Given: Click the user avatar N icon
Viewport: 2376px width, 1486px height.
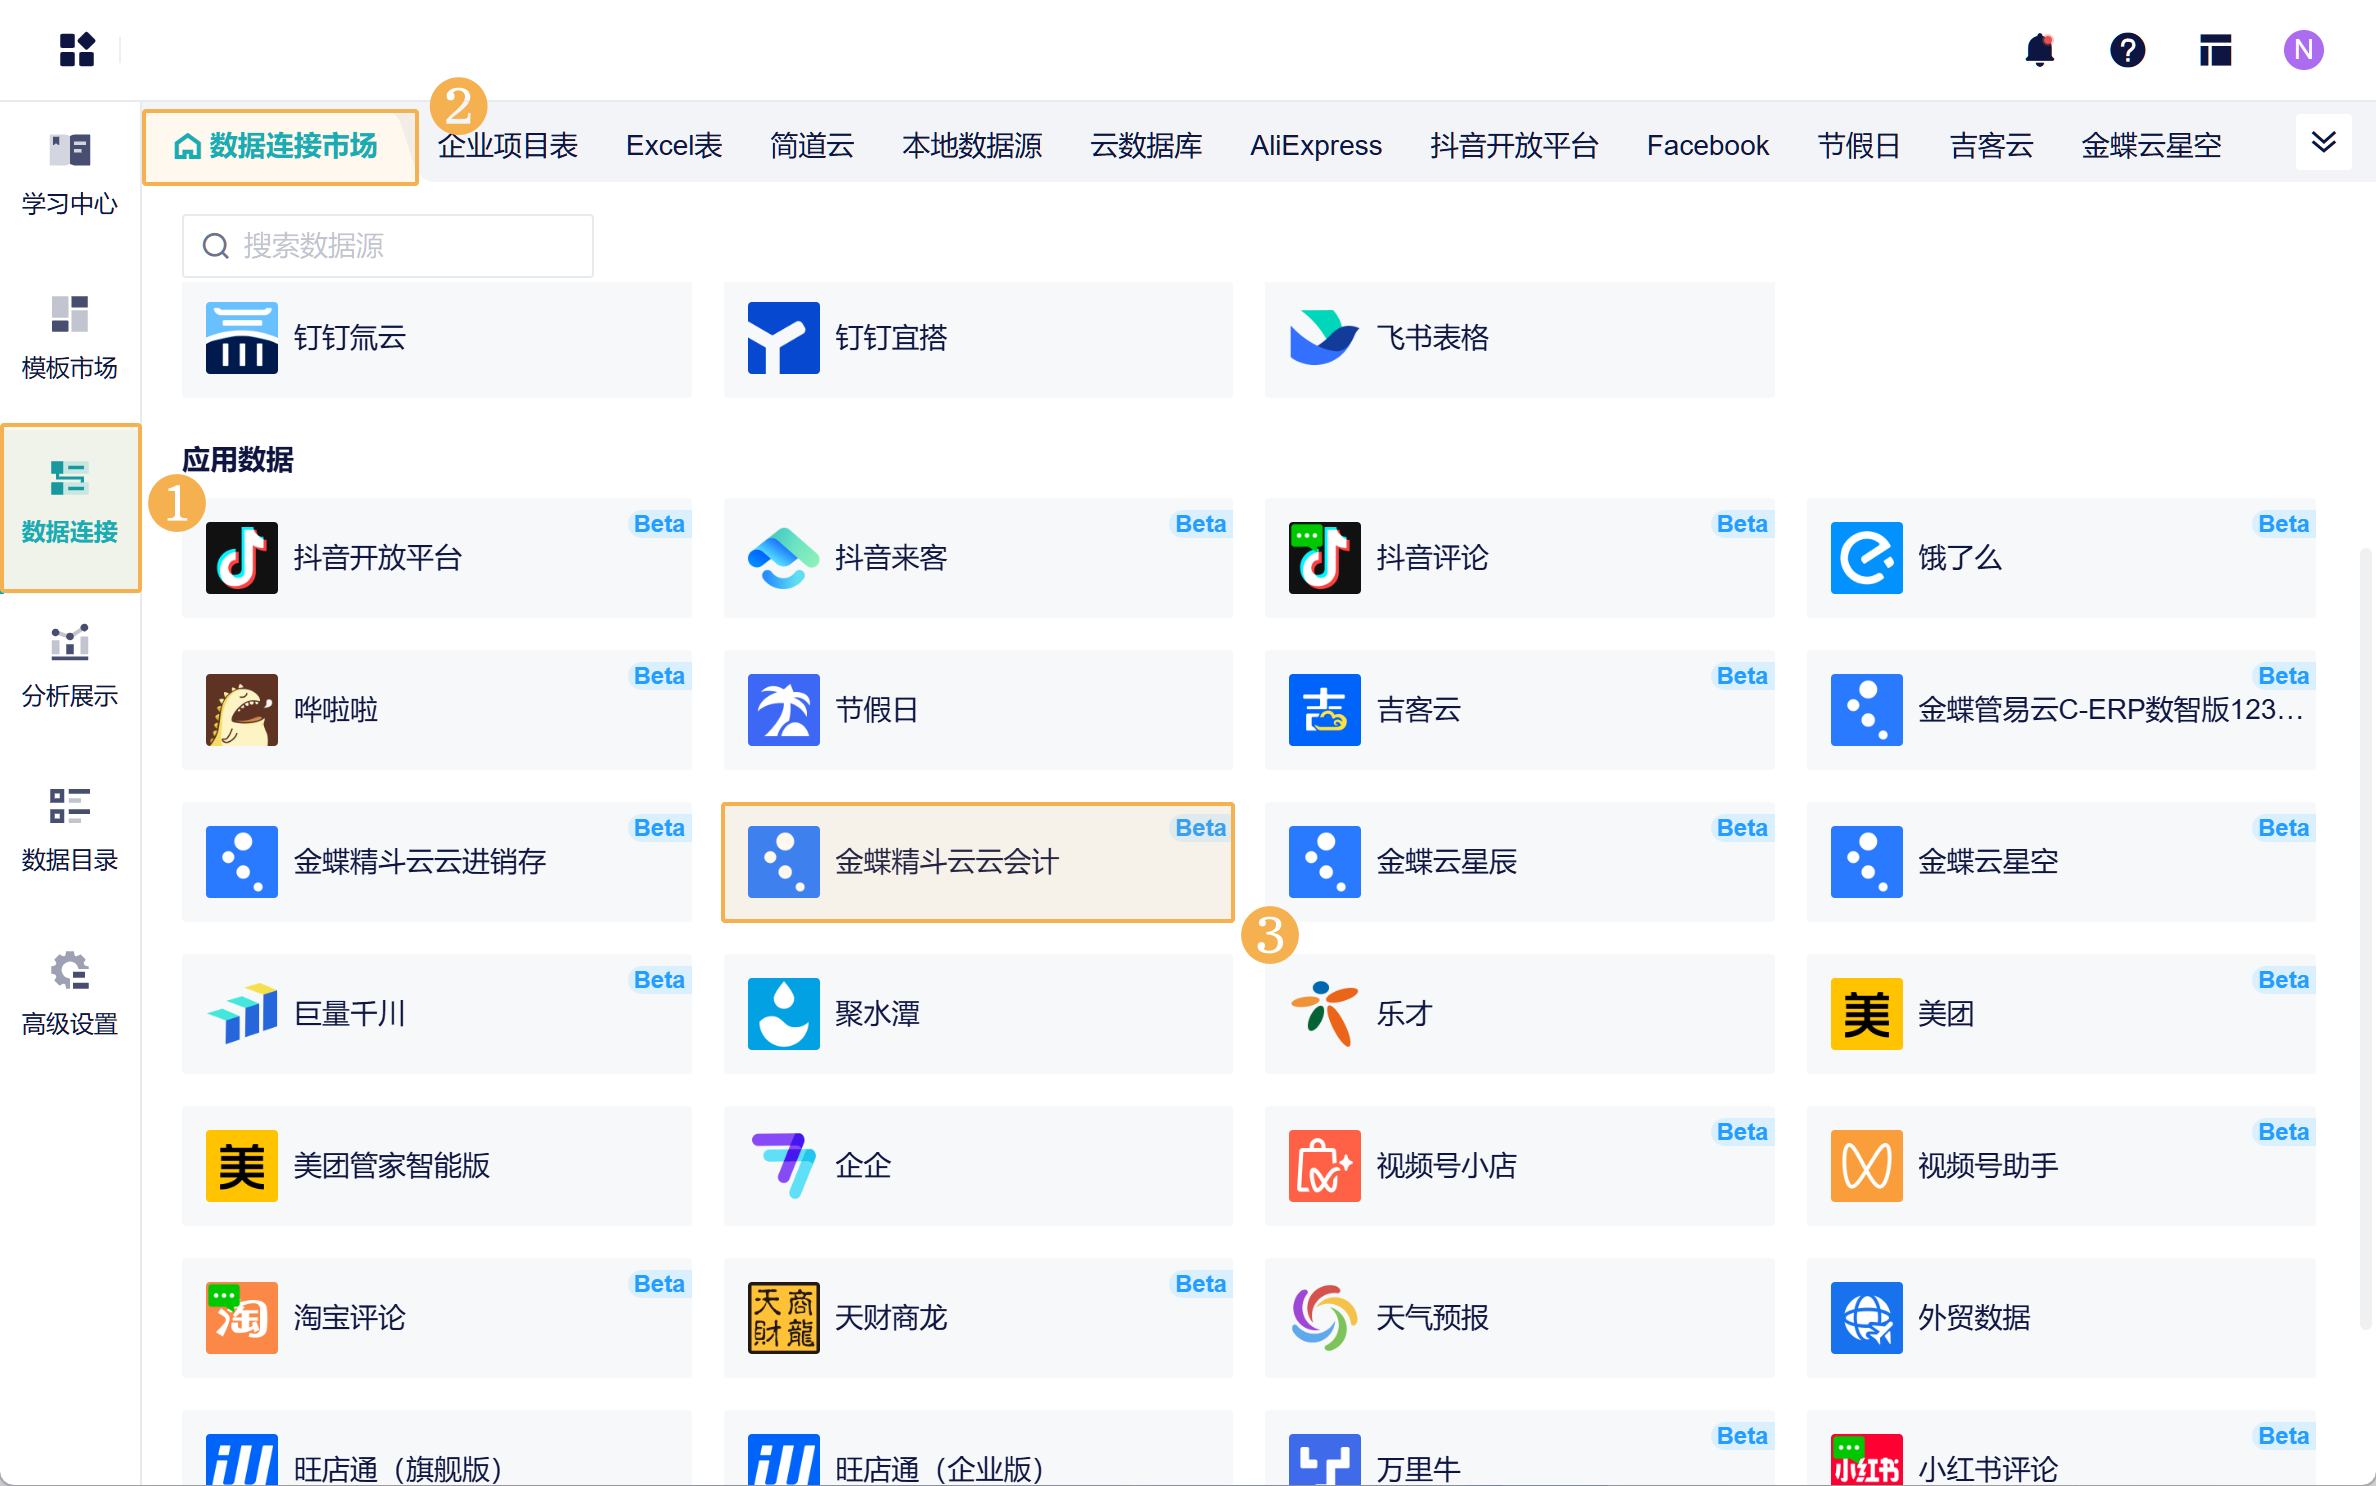Looking at the screenshot, I should pos(2303,50).
